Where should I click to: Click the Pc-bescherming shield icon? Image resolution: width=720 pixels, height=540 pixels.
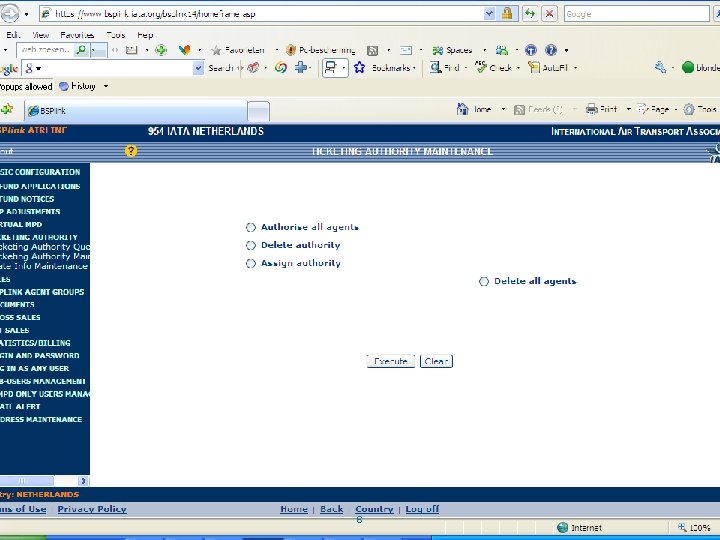pyautogui.click(x=291, y=50)
